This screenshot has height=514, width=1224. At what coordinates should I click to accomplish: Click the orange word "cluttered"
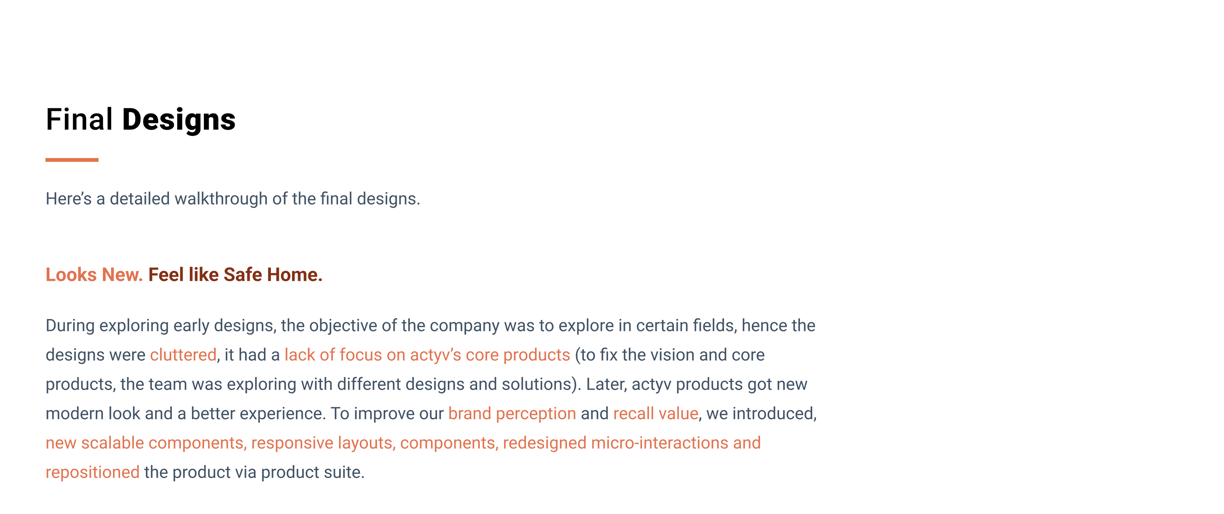(183, 355)
